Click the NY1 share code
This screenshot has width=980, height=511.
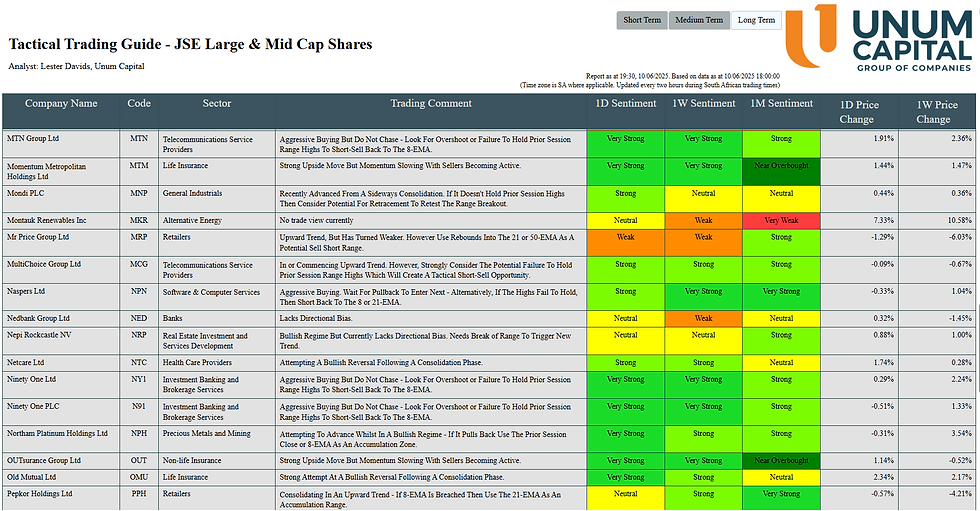pyautogui.click(x=139, y=379)
